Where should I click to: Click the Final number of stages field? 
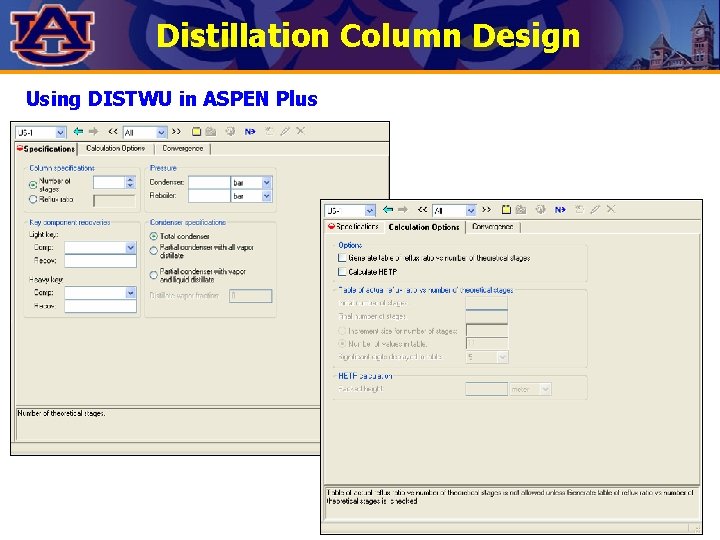486,316
